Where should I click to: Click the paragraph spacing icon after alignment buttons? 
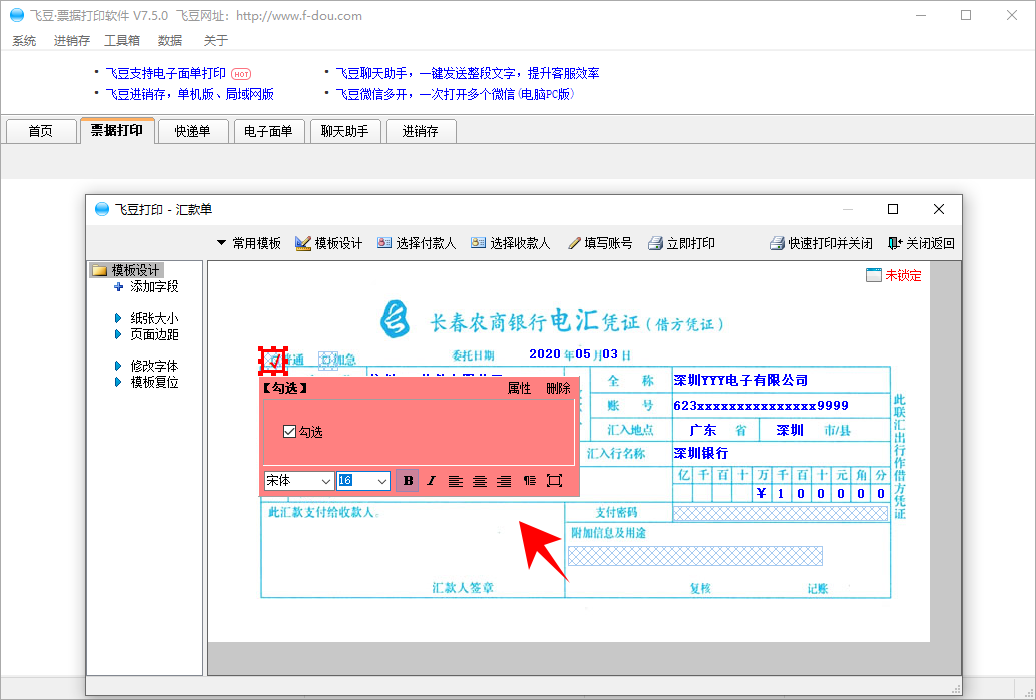529,481
